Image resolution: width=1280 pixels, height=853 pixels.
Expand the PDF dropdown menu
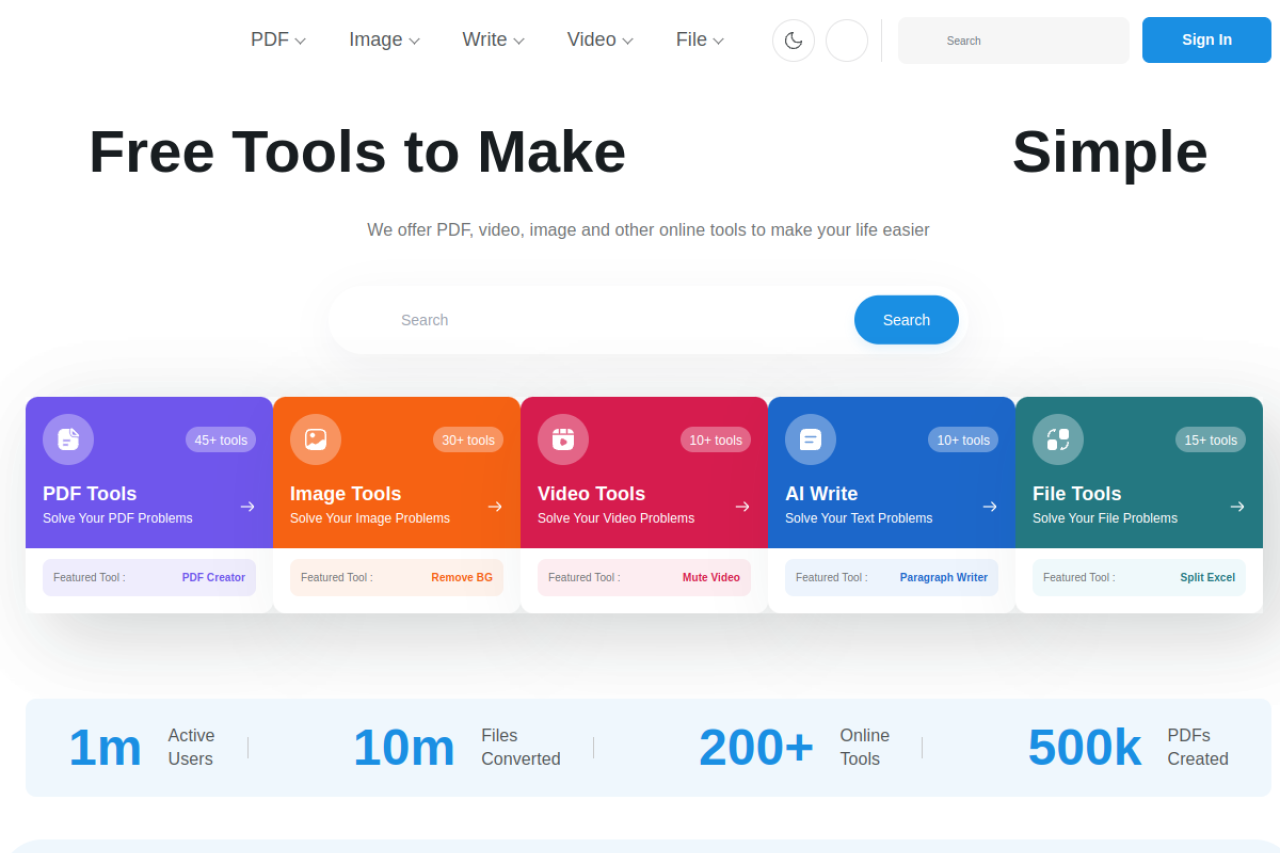coord(278,40)
